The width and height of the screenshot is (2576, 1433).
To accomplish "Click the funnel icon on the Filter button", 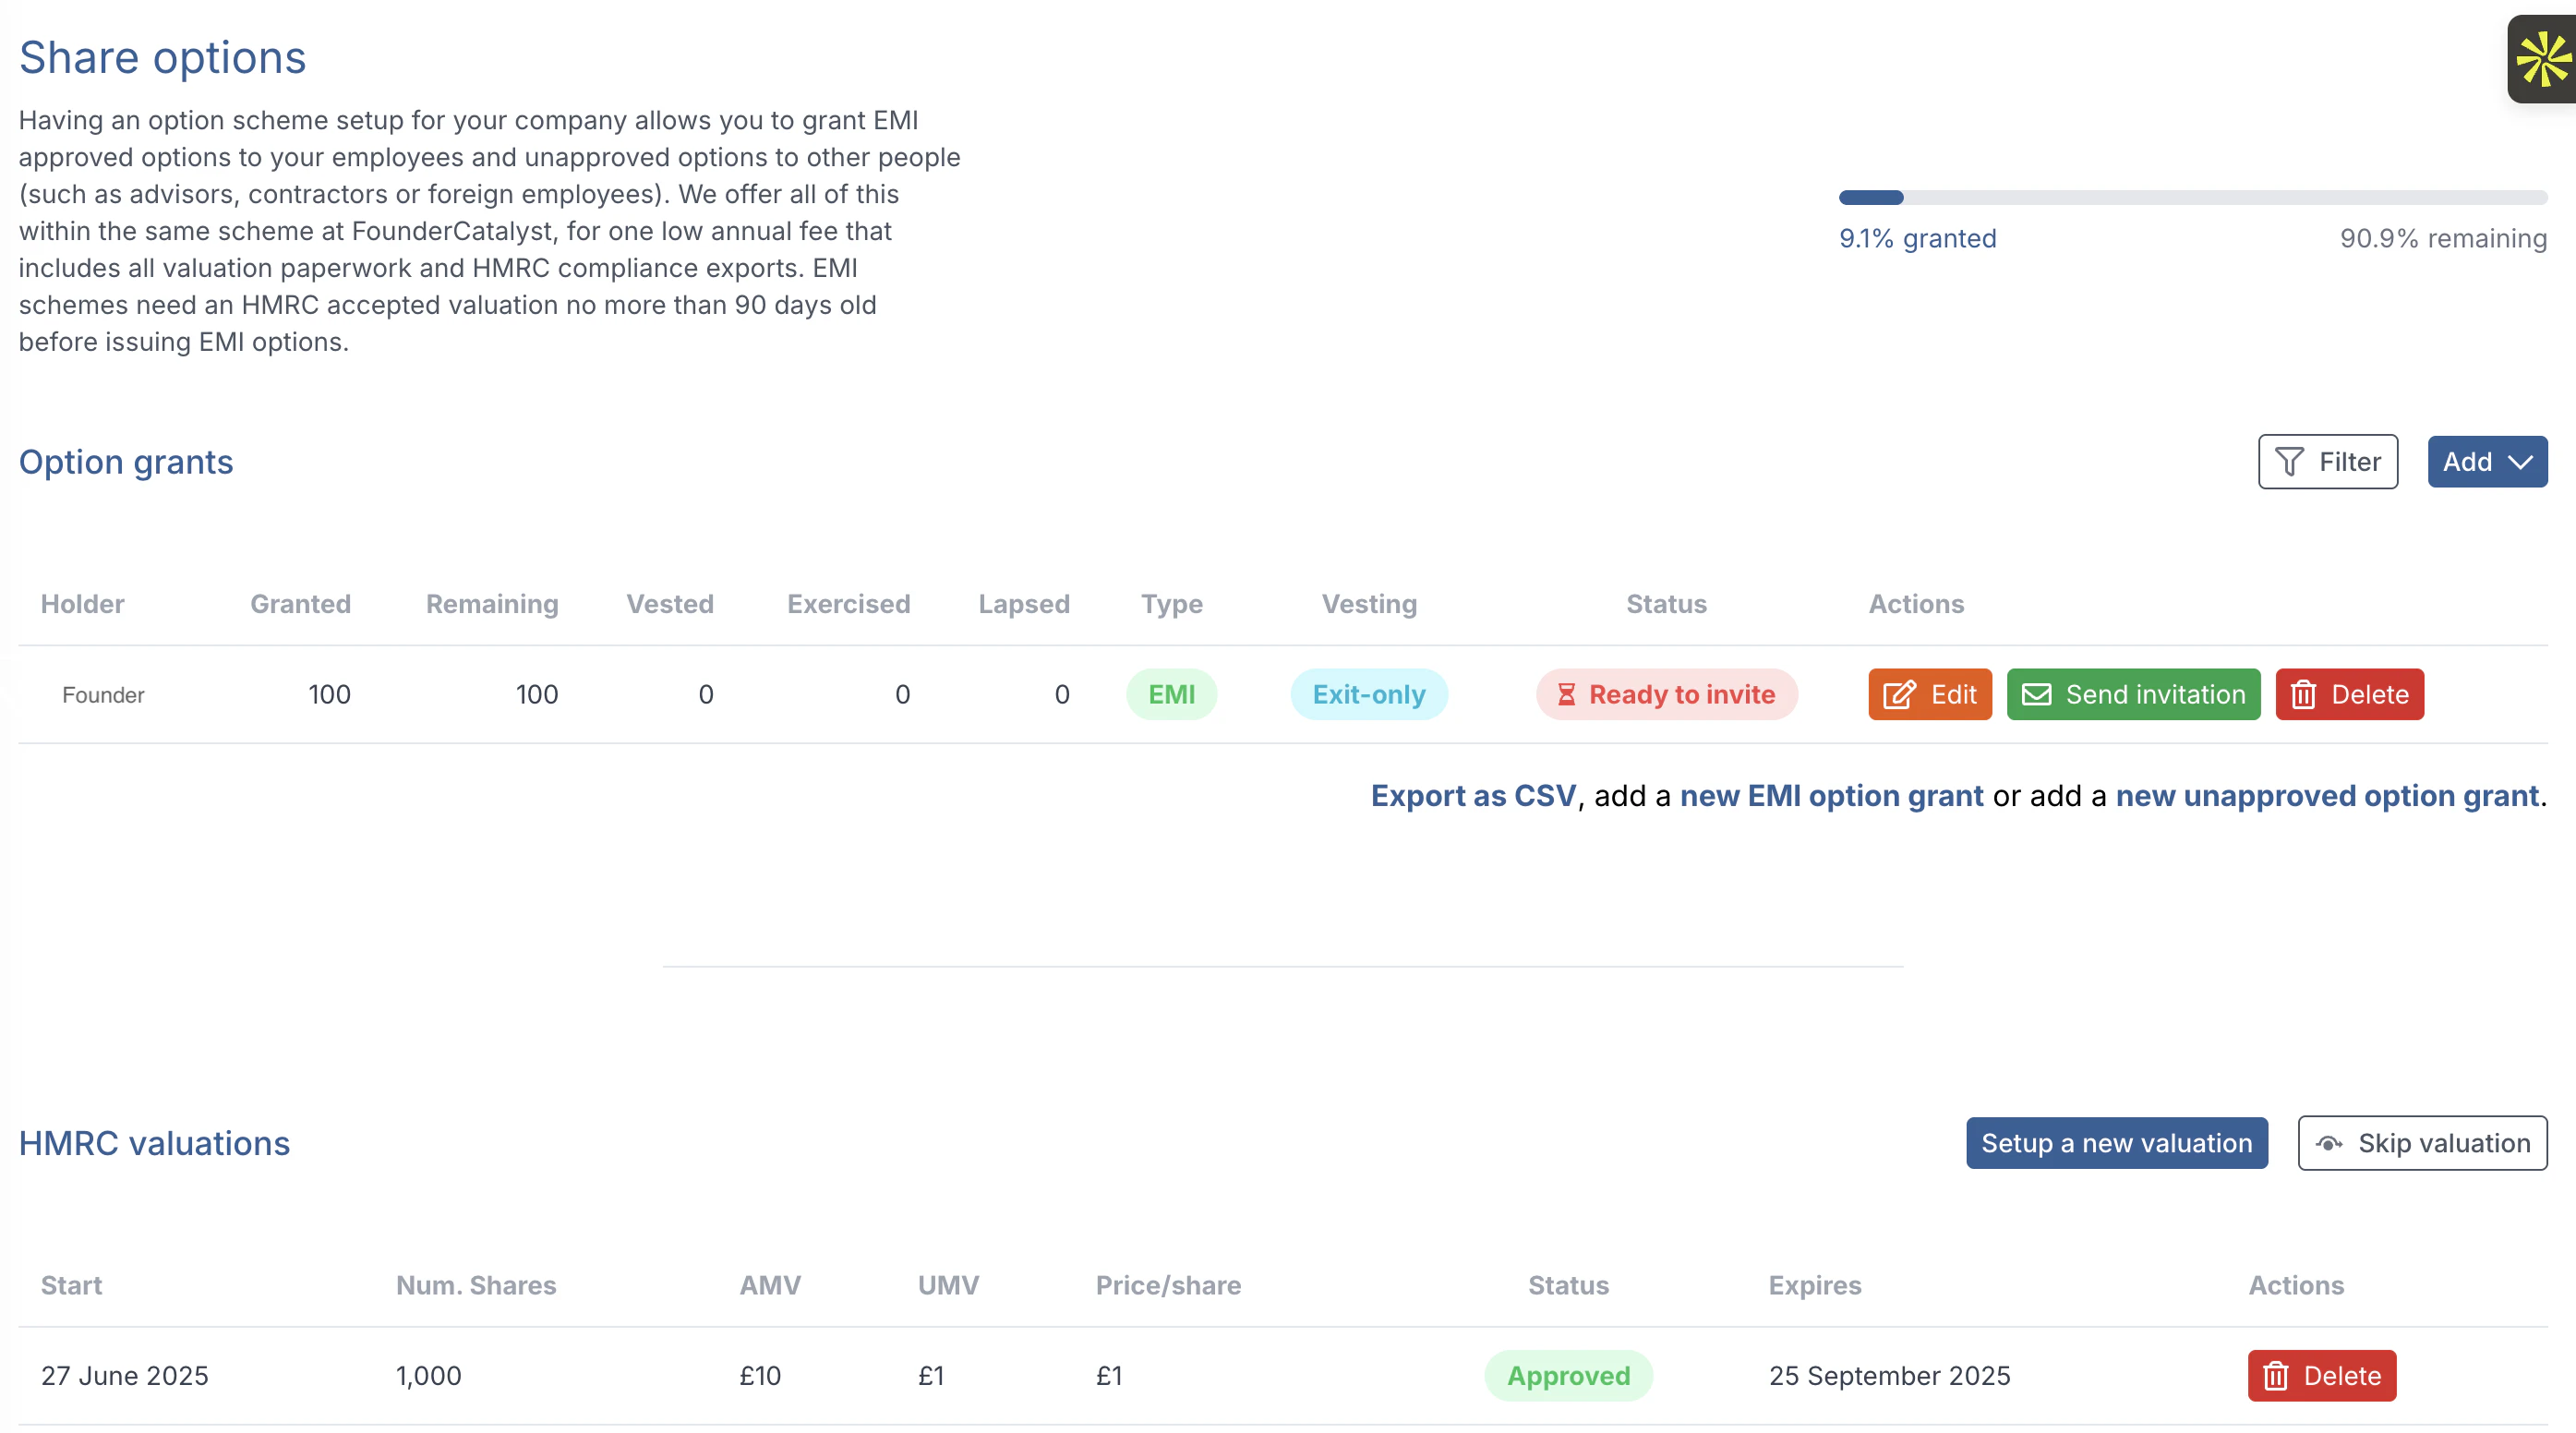I will click(x=2293, y=461).
